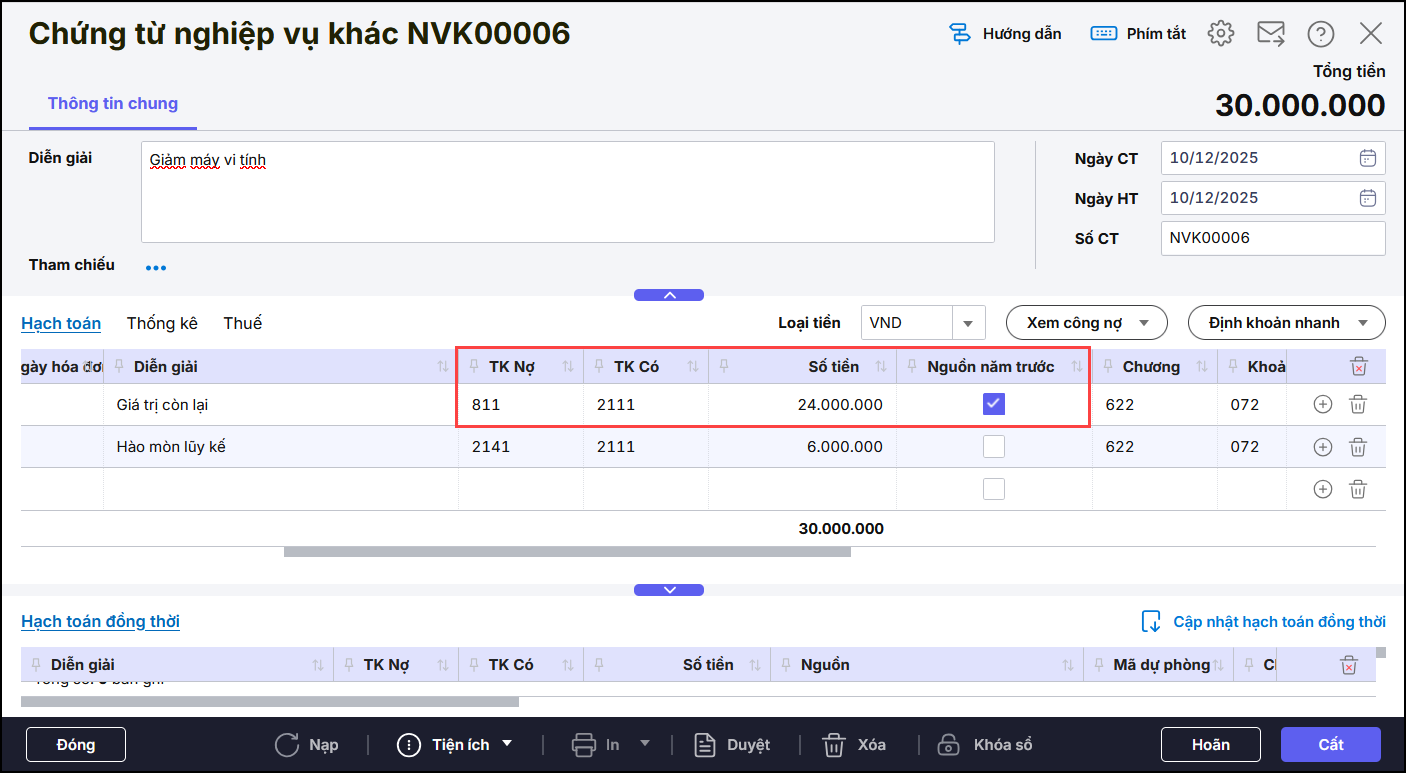This screenshot has height=773, width=1406.
Task: Click the Hạch toán grid horizontal scrollbar
Action: tap(566, 551)
